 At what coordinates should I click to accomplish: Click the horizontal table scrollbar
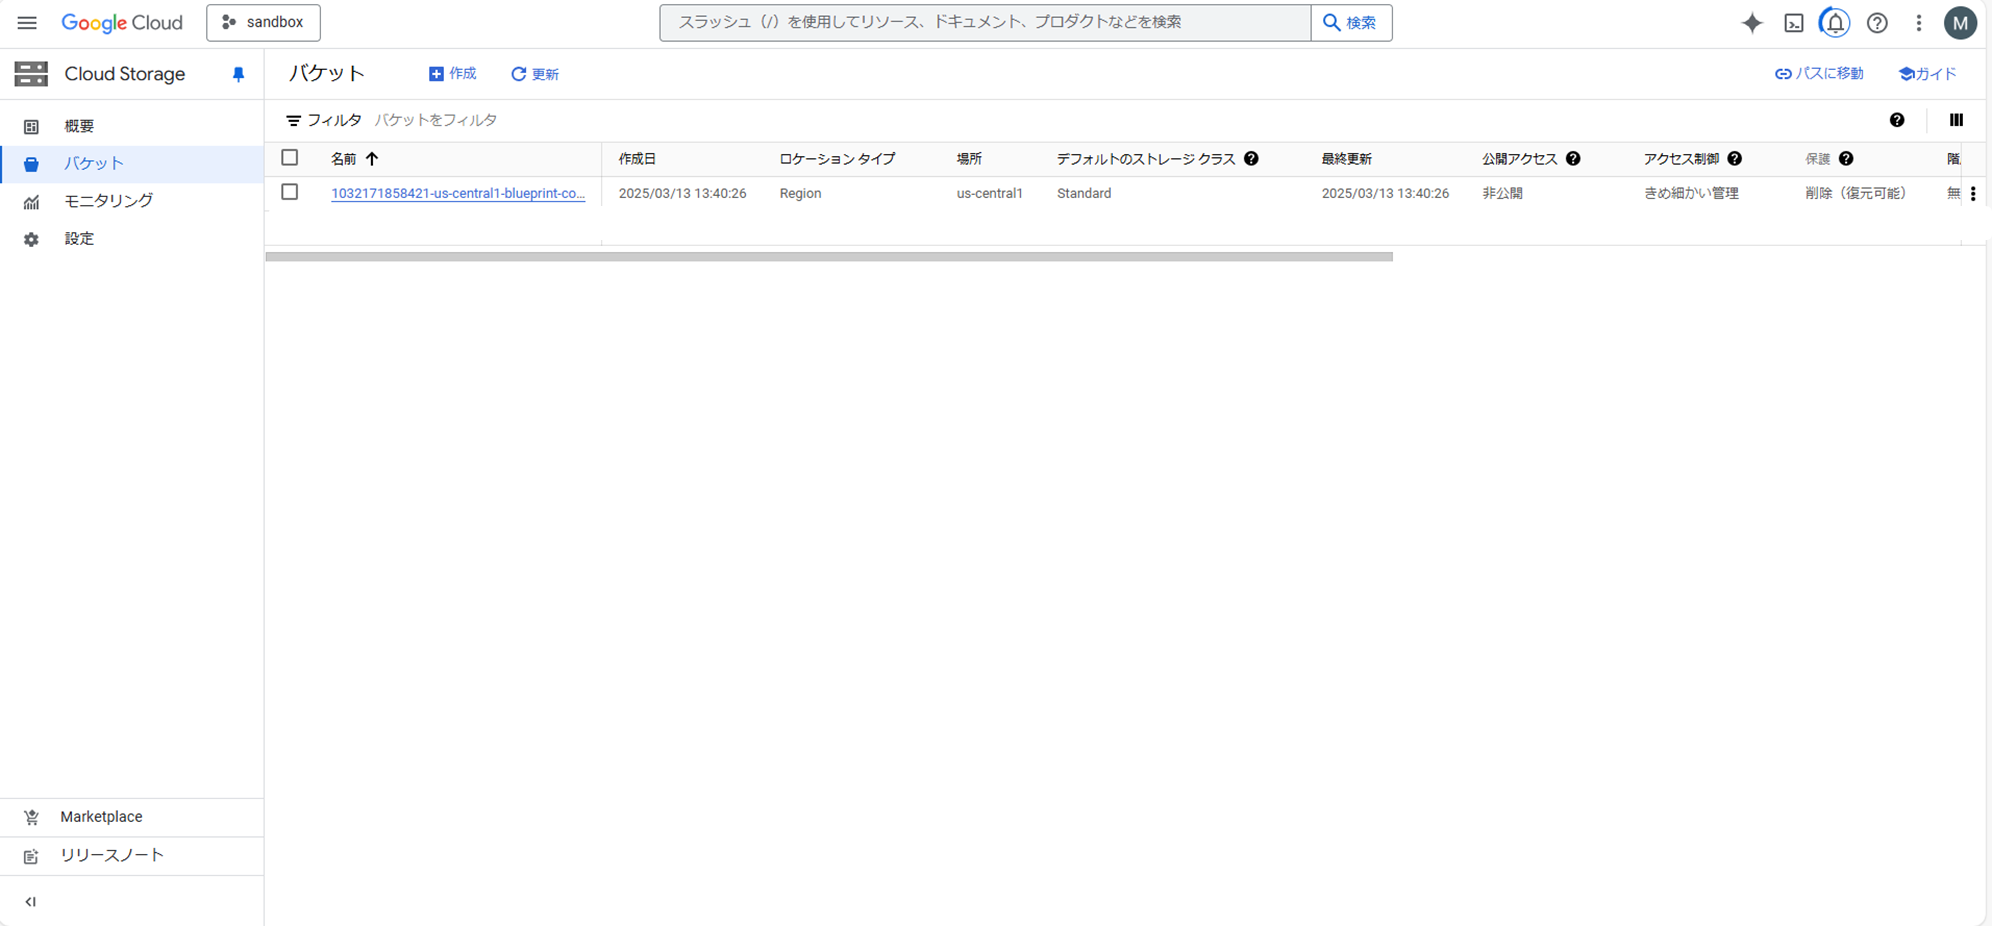829,257
